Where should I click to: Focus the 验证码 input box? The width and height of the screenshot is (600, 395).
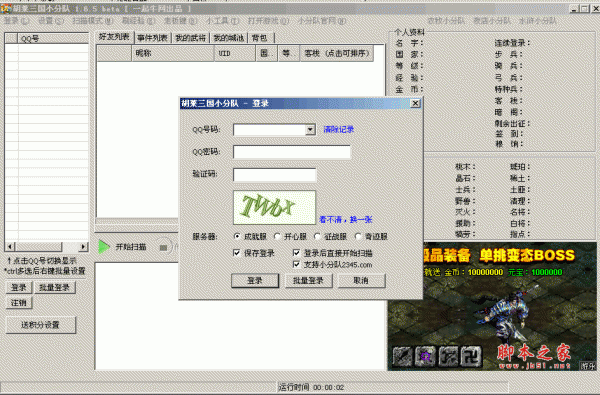pyautogui.click(x=274, y=175)
